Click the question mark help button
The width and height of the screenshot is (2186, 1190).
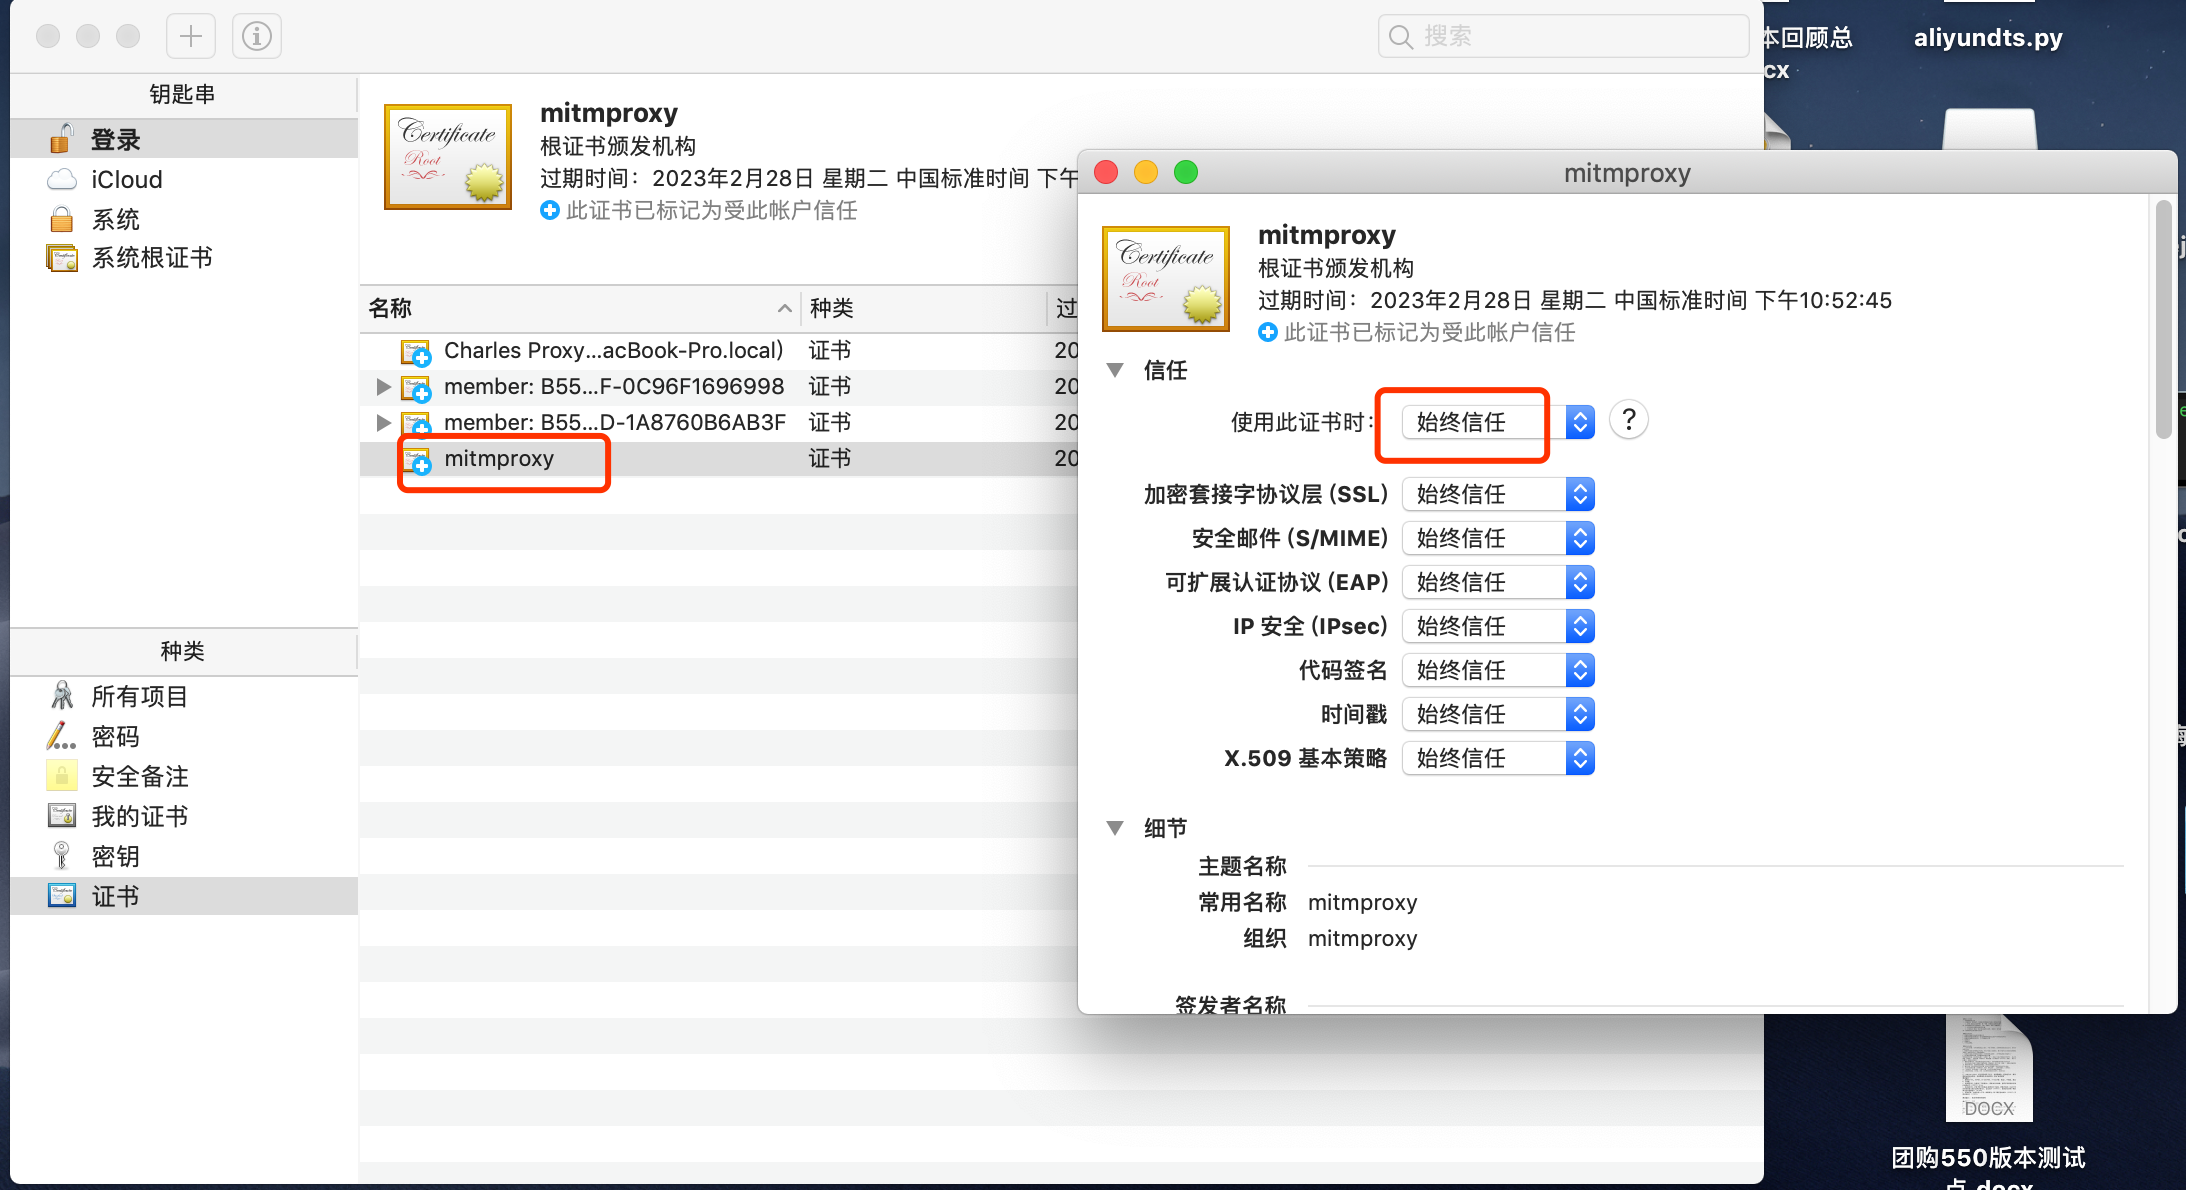coord(1629,420)
